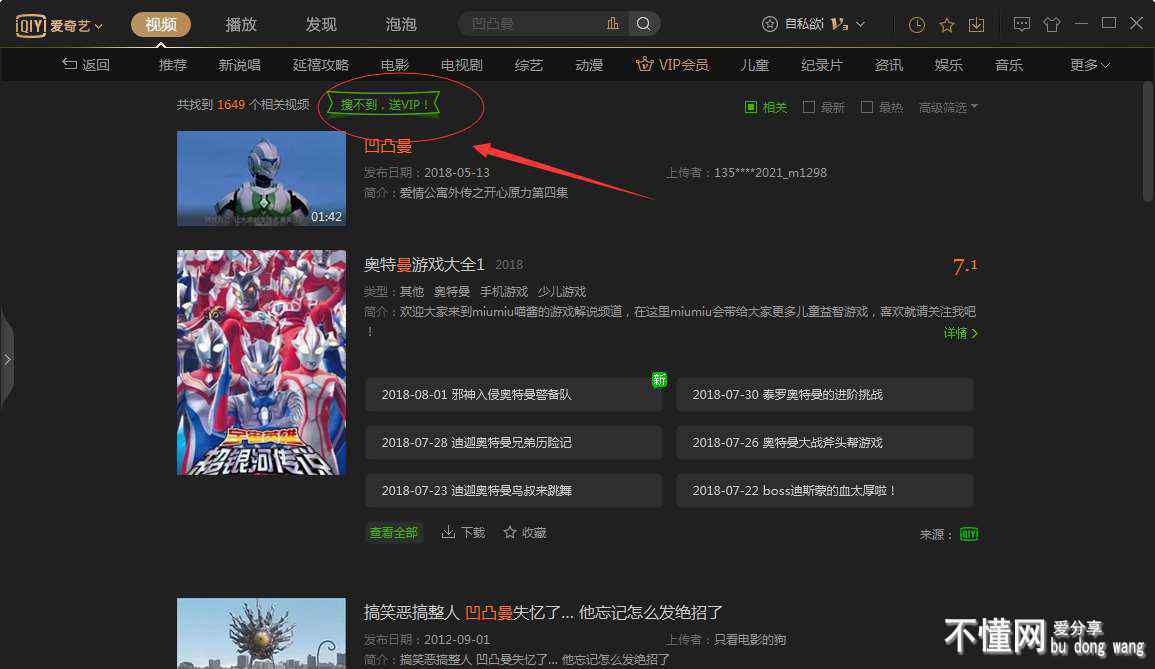Click the 返回 back arrow

coord(86,65)
